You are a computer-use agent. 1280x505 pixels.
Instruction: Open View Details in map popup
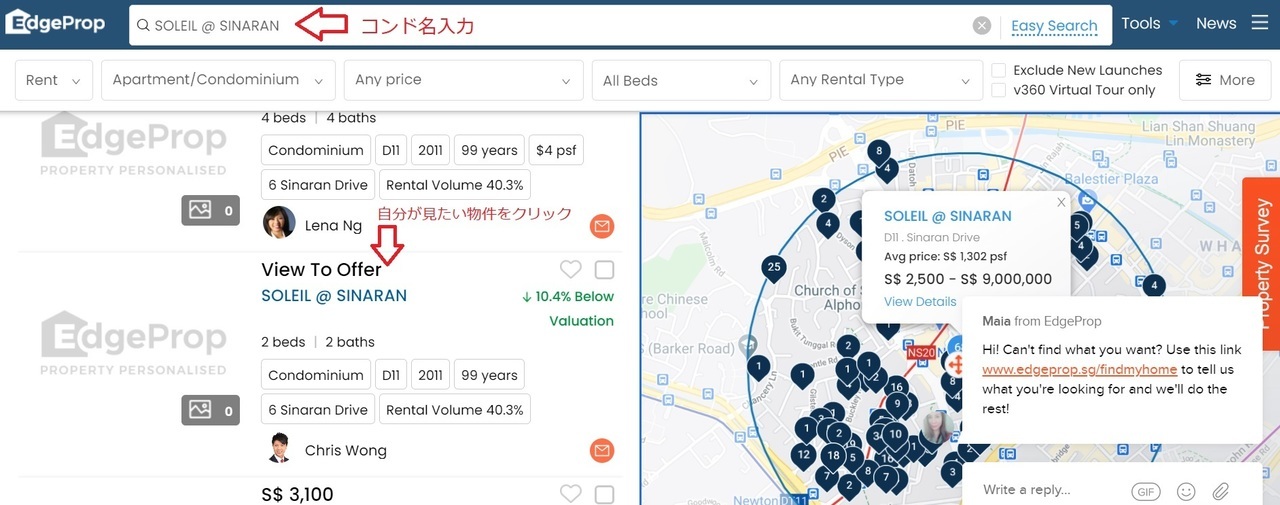coord(920,302)
